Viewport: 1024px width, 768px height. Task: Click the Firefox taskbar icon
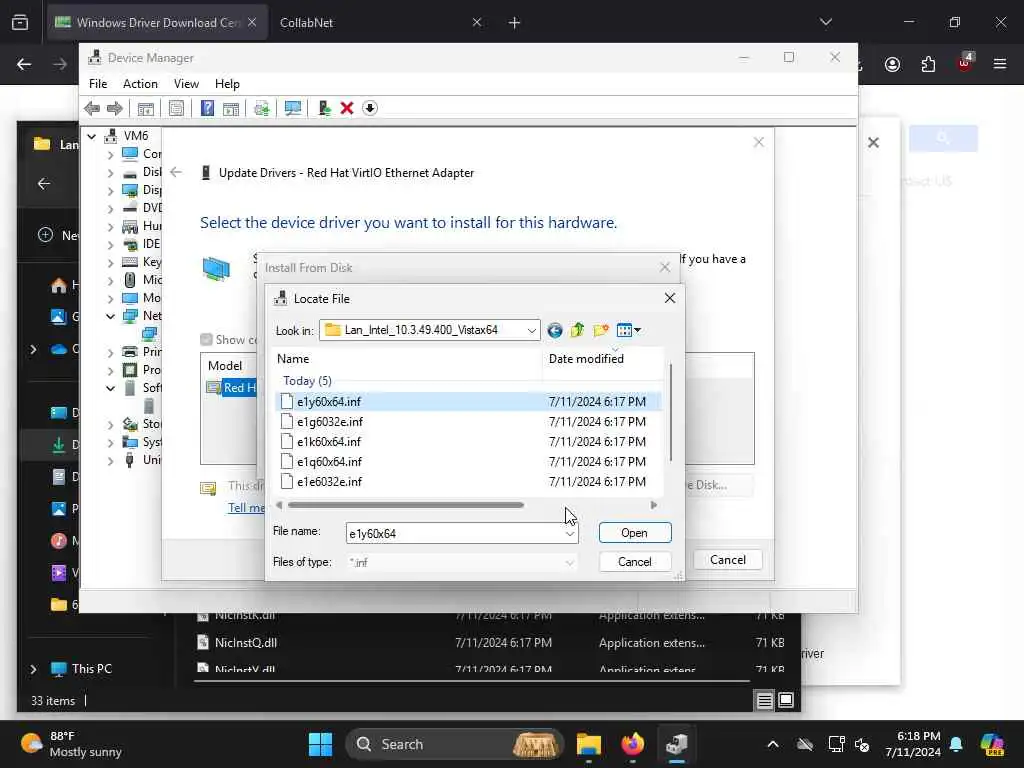[x=632, y=744]
